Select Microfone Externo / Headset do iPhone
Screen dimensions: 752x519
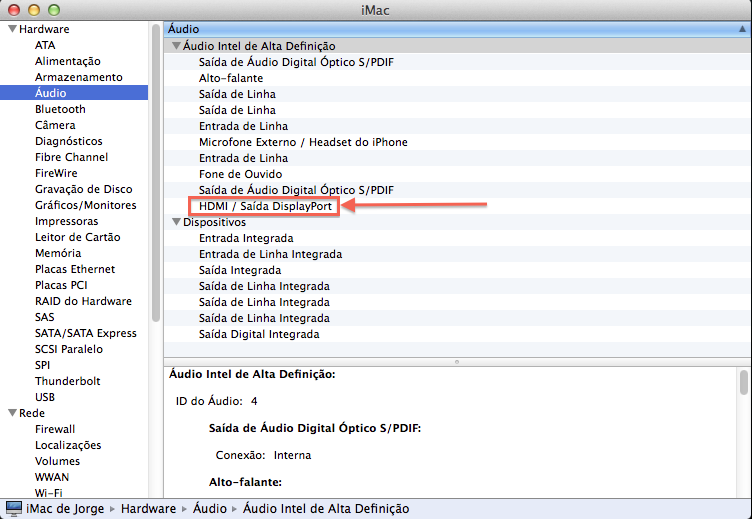303,142
